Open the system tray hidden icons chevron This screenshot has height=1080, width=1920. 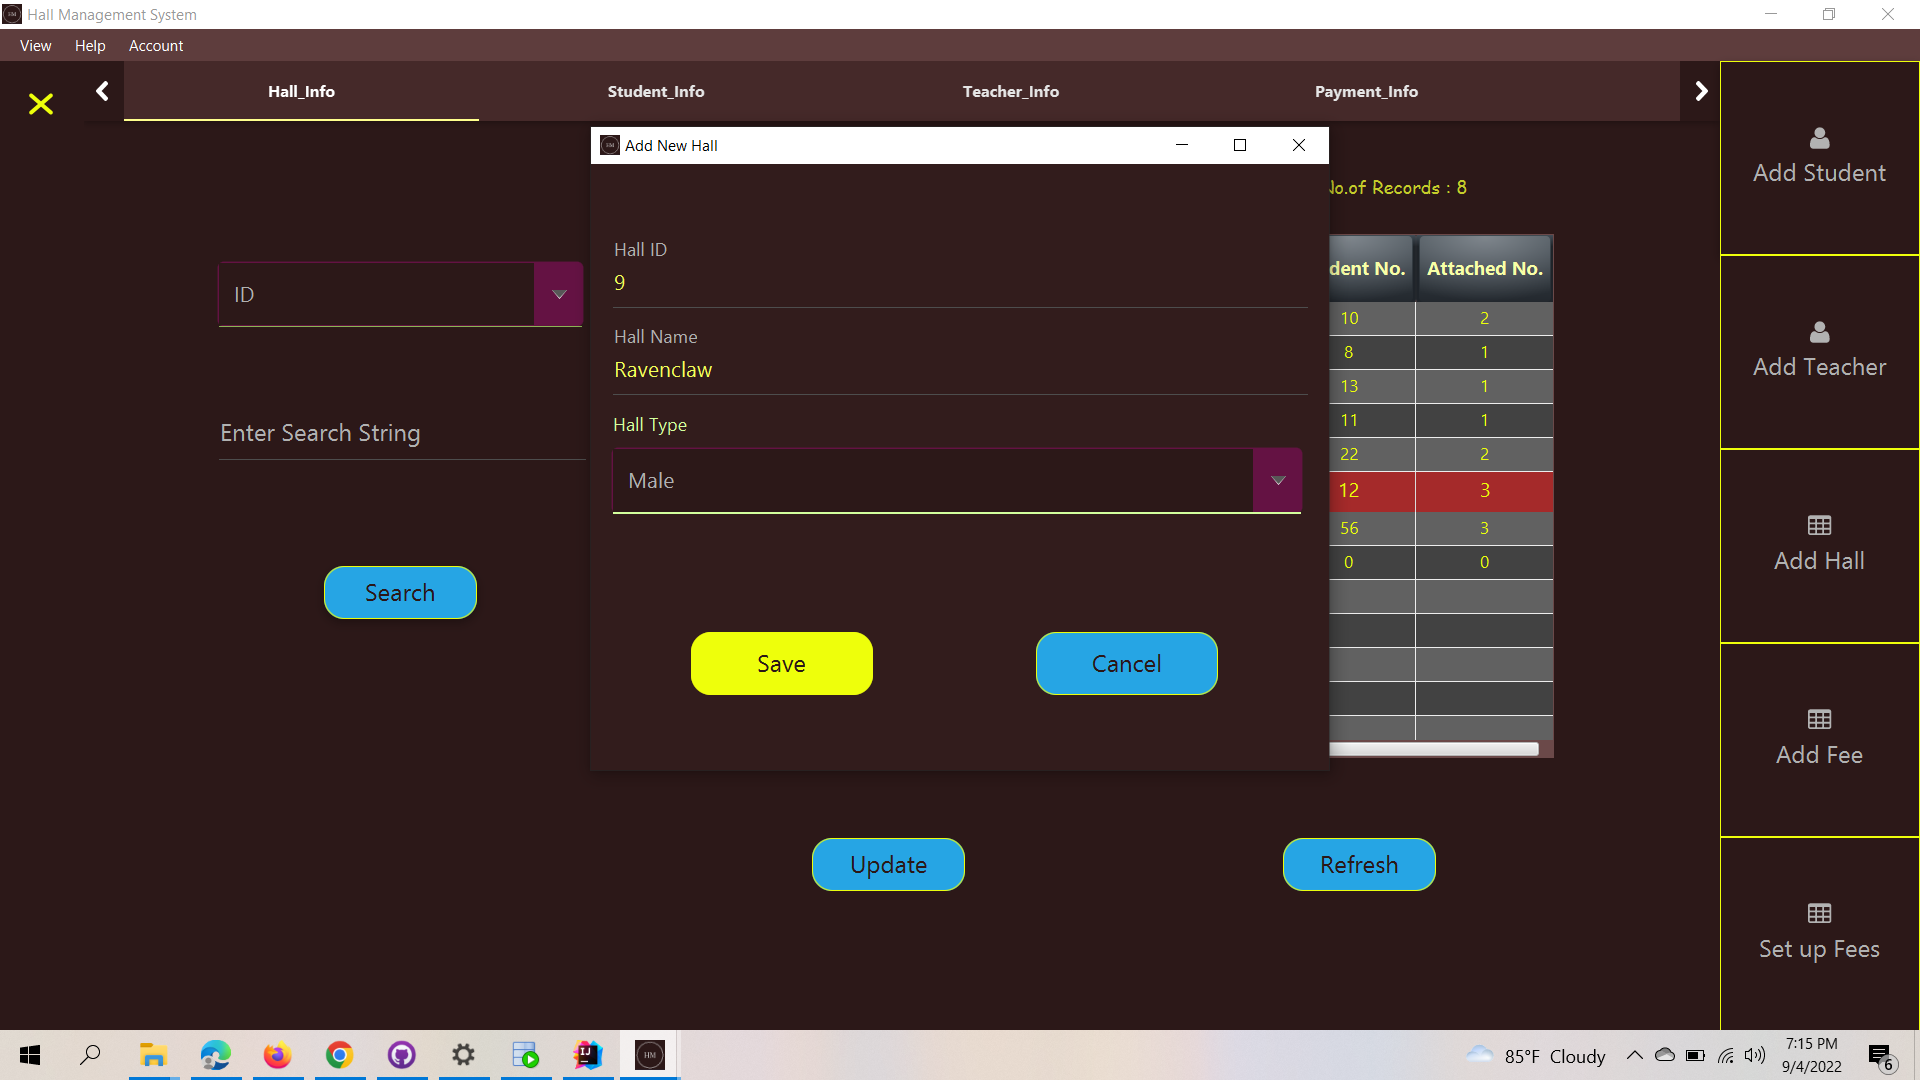1635,1055
